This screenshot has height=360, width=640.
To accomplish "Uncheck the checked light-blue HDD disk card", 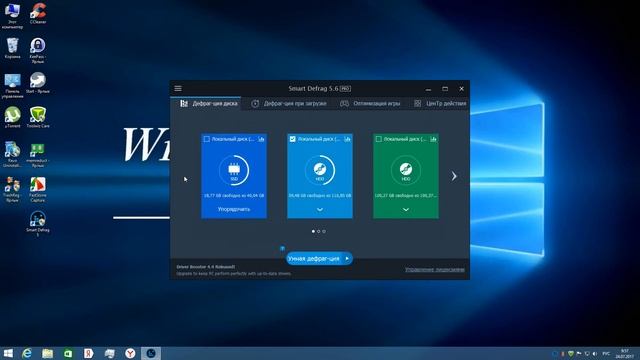I will [x=292, y=139].
